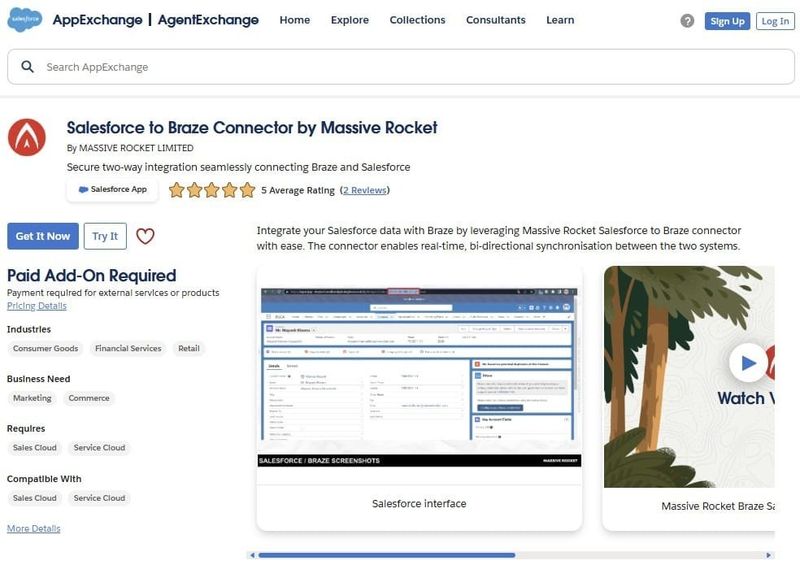
Task: Open the Collections menu
Action: tap(417, 20)
